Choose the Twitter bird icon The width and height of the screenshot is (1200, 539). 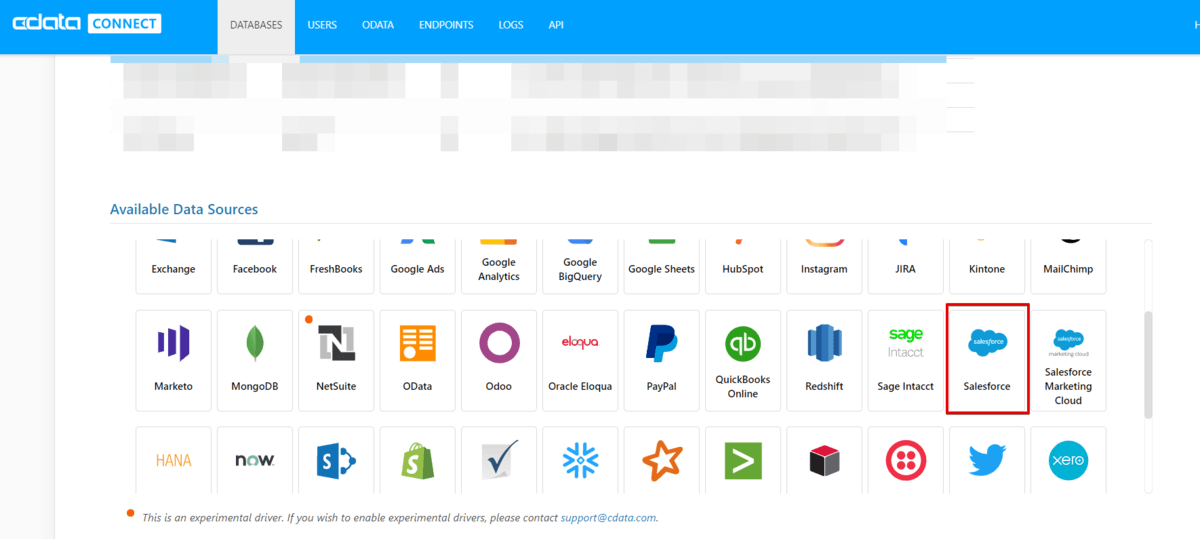point(987,460)
